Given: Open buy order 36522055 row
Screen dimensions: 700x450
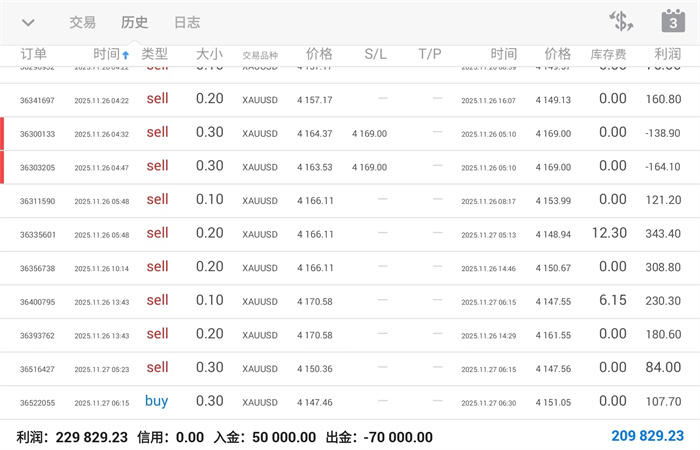Looking at the screenshot, I should pyautogui.click(x=350, y=402).
